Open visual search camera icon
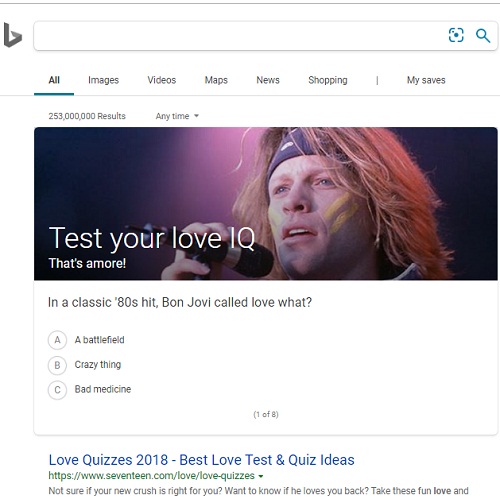This screenshot has width=500, height=499. (x=456, y=35)
